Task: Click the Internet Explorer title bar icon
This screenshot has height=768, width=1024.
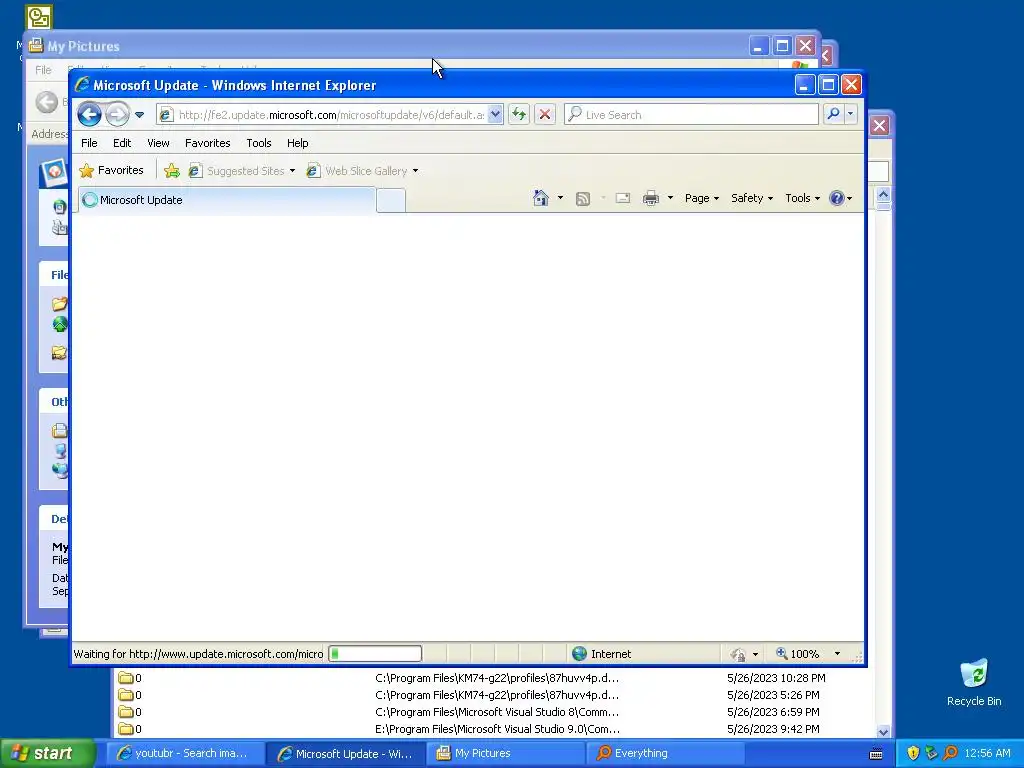Action: click(x=82, y=85)
